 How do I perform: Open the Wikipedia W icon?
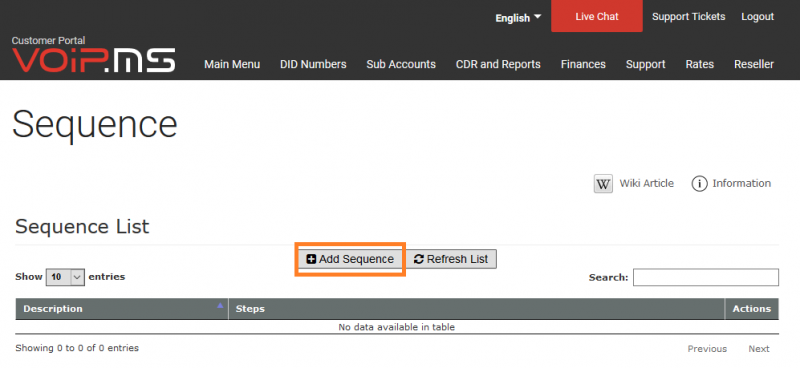[x=603, y=184]
